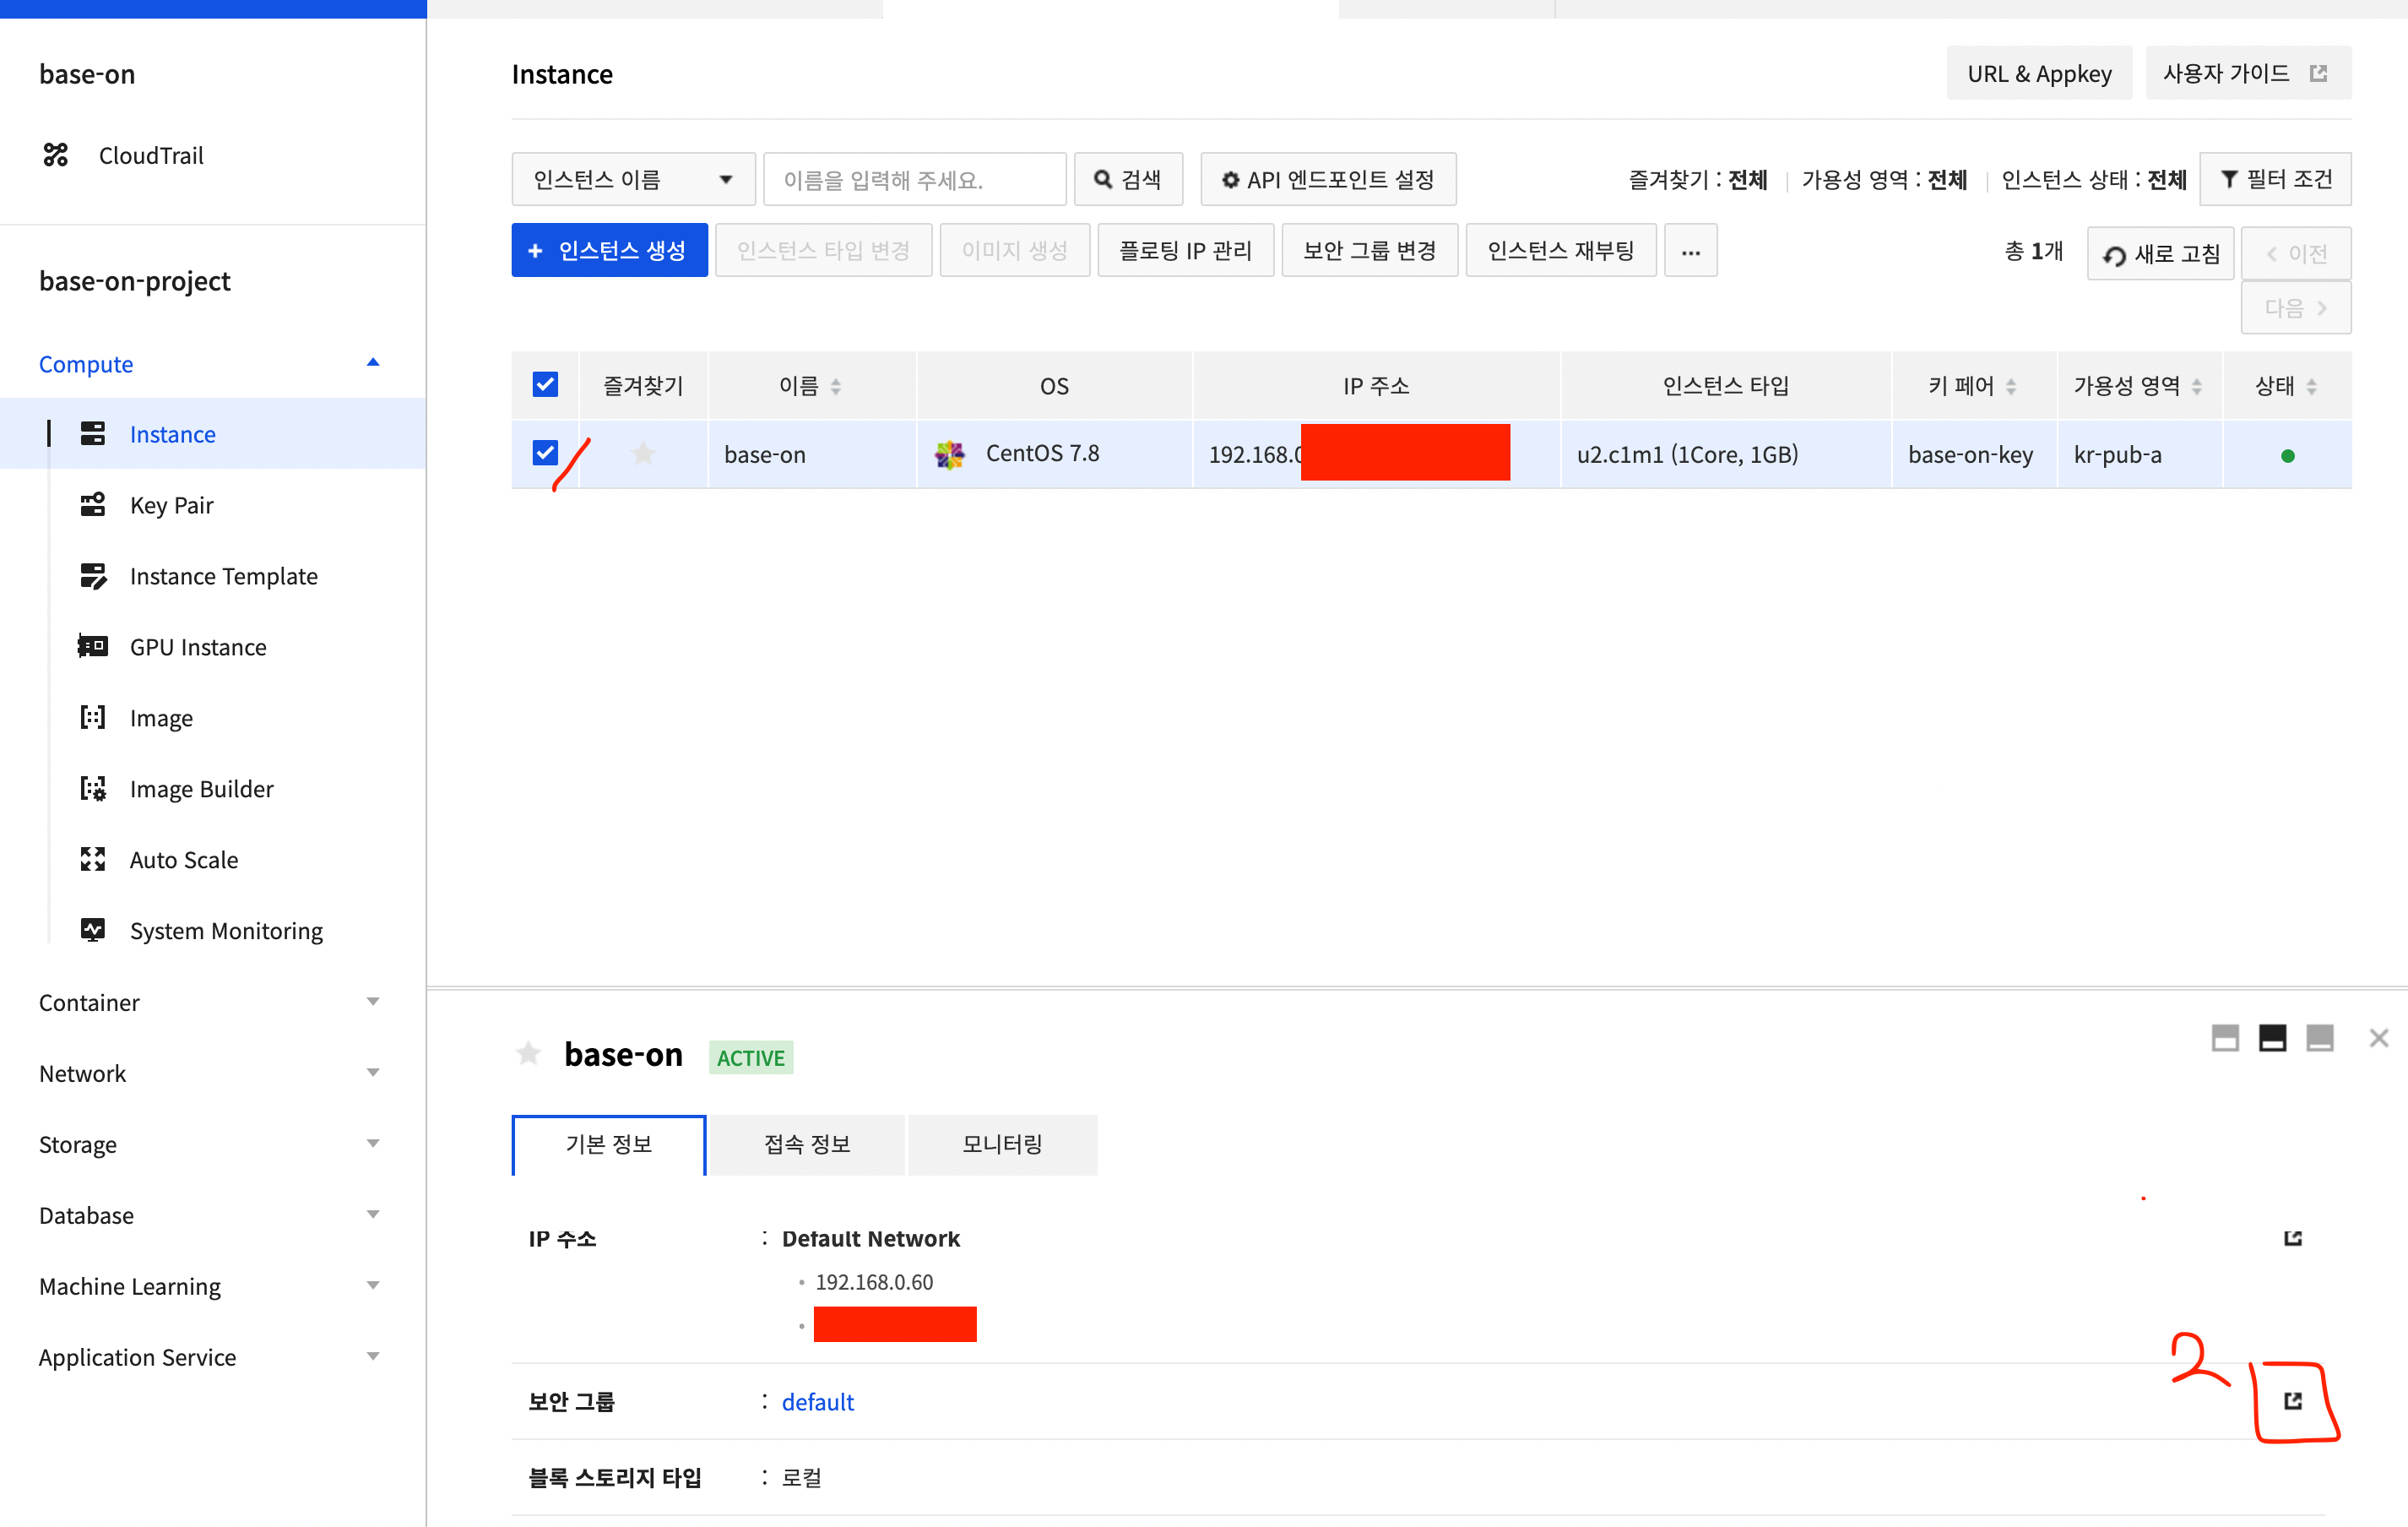Open Image Builder via its icon
This screenshot has width=2408, height=1527.
point(93,789)
